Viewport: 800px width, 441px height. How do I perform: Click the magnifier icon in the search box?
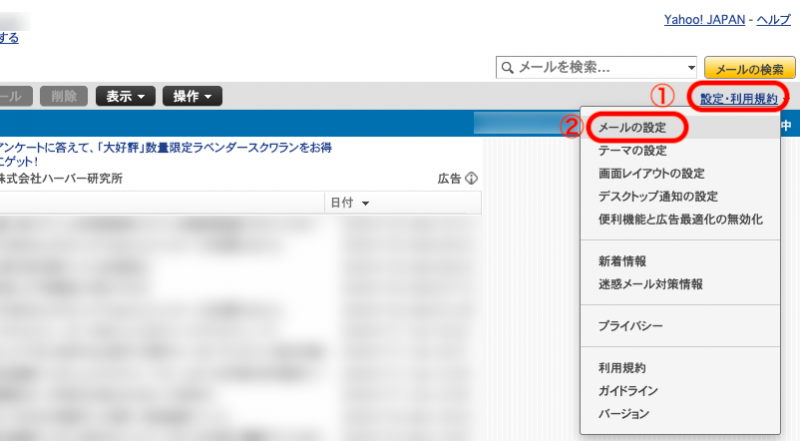[x=507, y=67]
